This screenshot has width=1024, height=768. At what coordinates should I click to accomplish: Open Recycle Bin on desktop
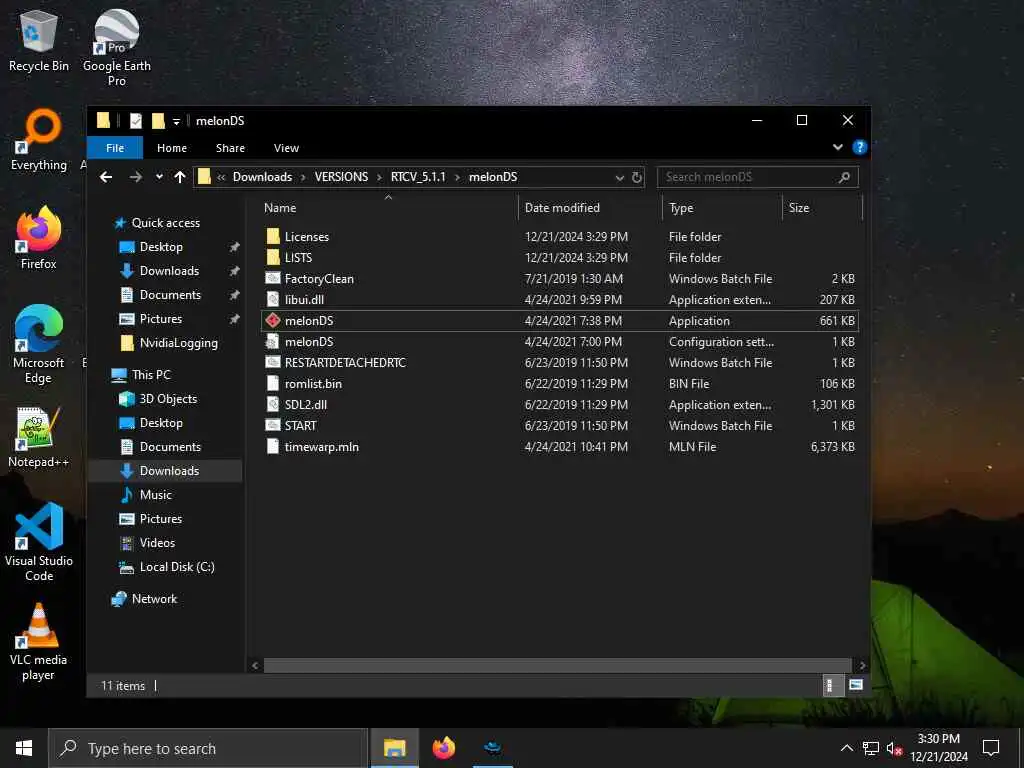(39, 42)
